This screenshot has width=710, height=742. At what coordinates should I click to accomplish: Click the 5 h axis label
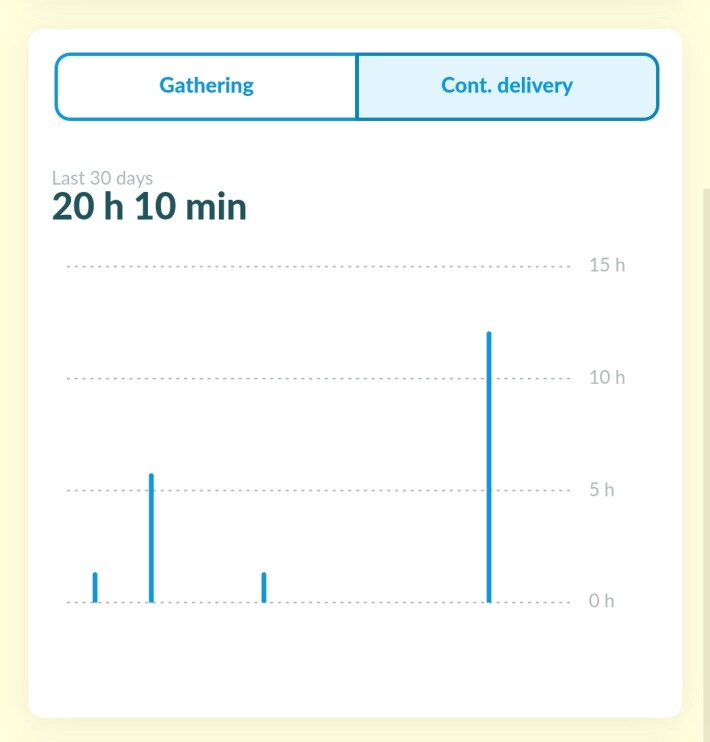coord(601,490)
